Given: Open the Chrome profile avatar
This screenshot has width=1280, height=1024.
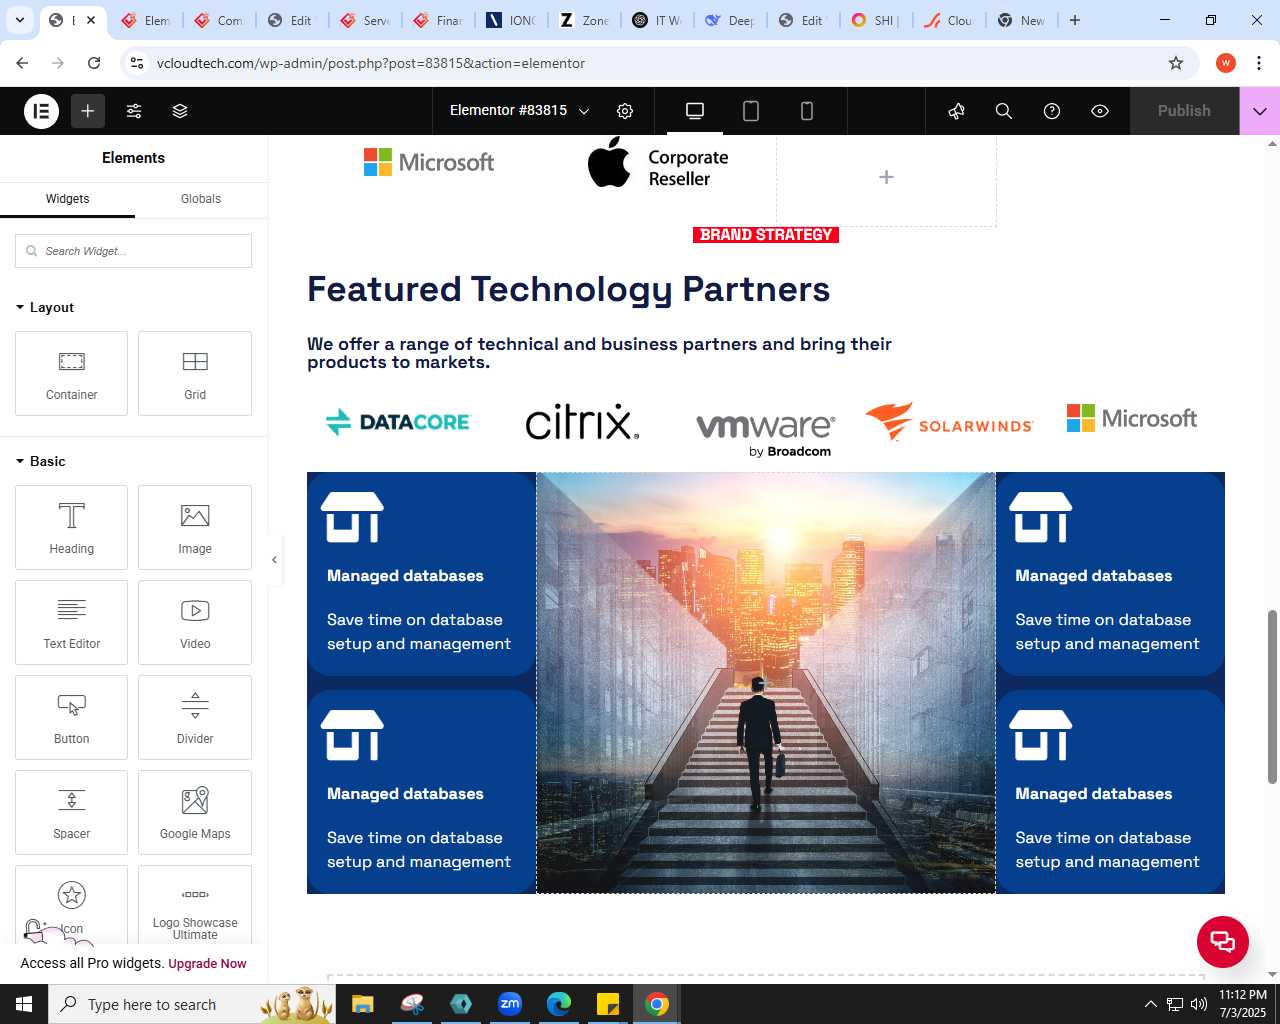Looking at the screenshot, I should [1226, 63].
